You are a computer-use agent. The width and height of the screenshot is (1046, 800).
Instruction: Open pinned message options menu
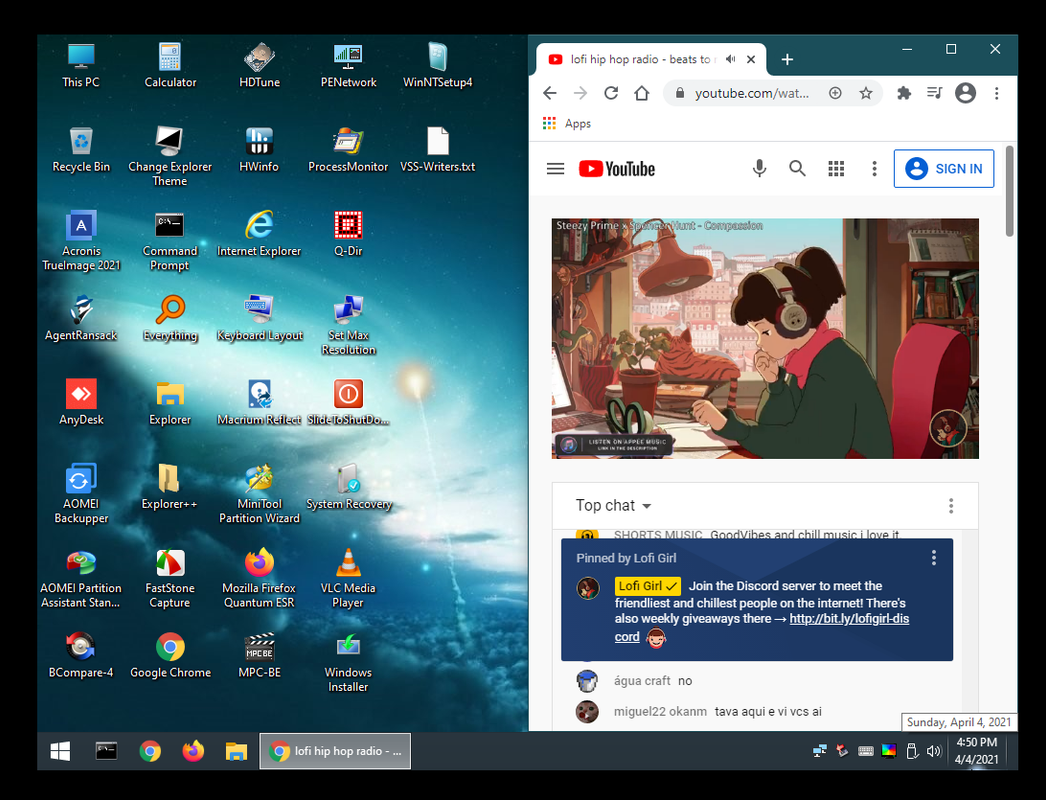tap(933, 558)
